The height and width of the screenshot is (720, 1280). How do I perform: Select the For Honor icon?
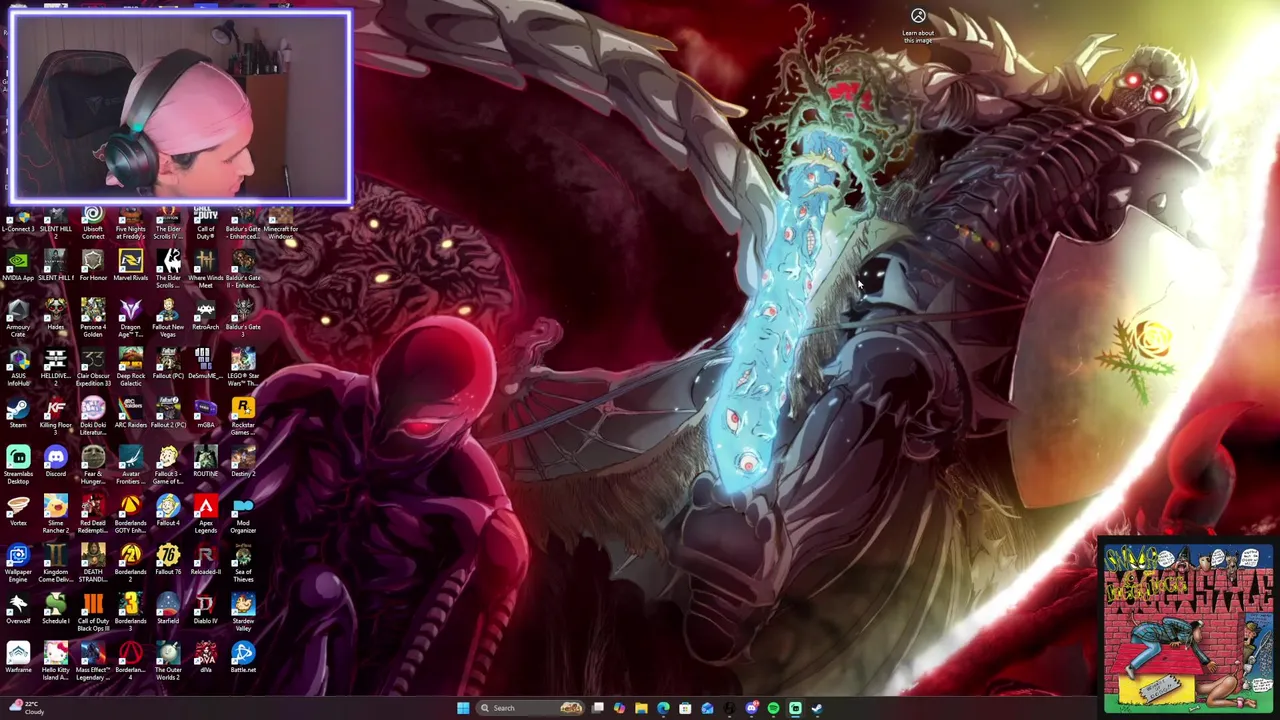[93, 266]
